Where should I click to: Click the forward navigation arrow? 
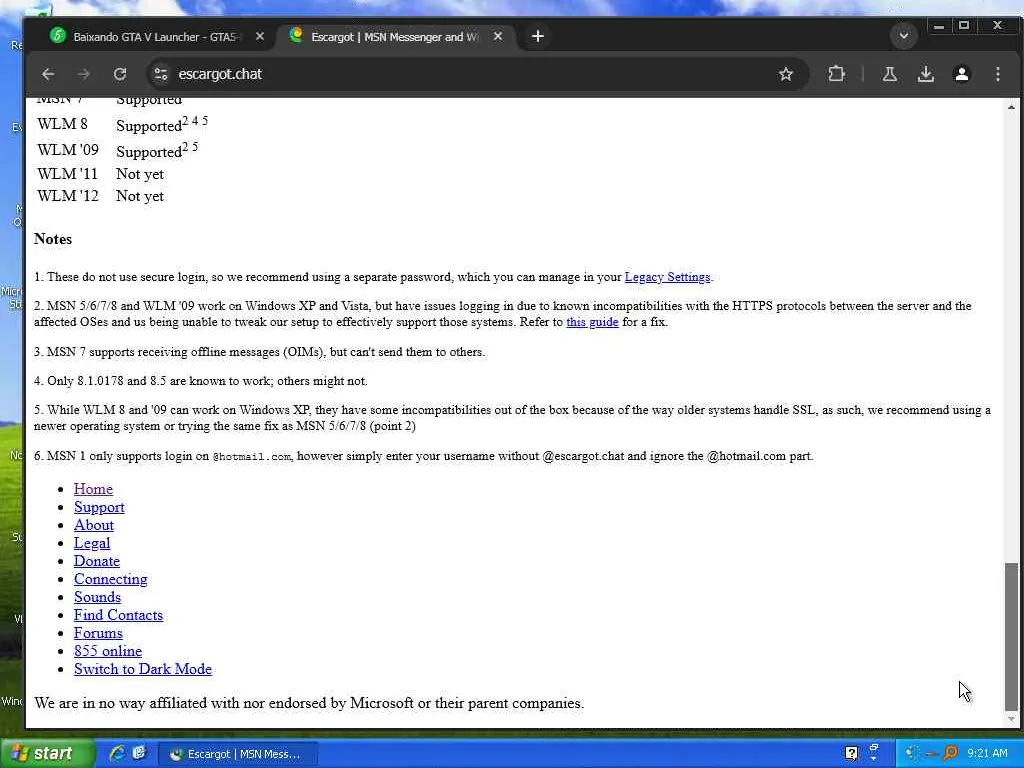[x=84, y=74]
